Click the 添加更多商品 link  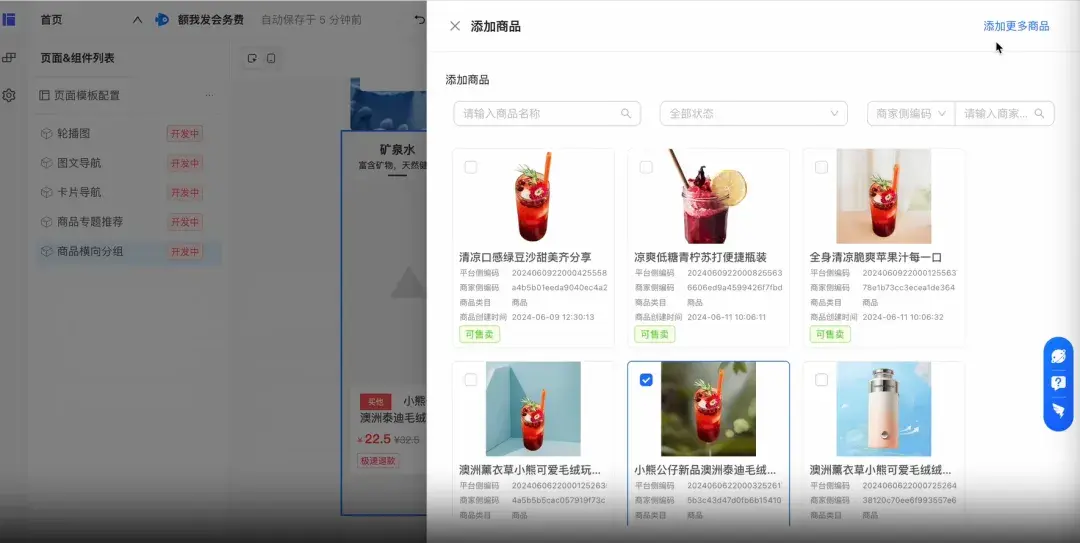pos(1016,26)
